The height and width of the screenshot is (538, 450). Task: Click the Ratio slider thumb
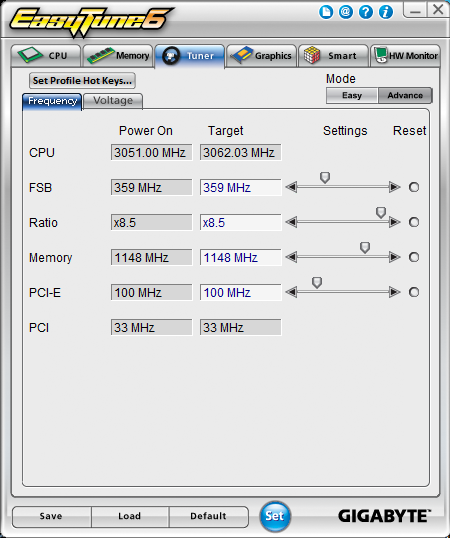381,212
